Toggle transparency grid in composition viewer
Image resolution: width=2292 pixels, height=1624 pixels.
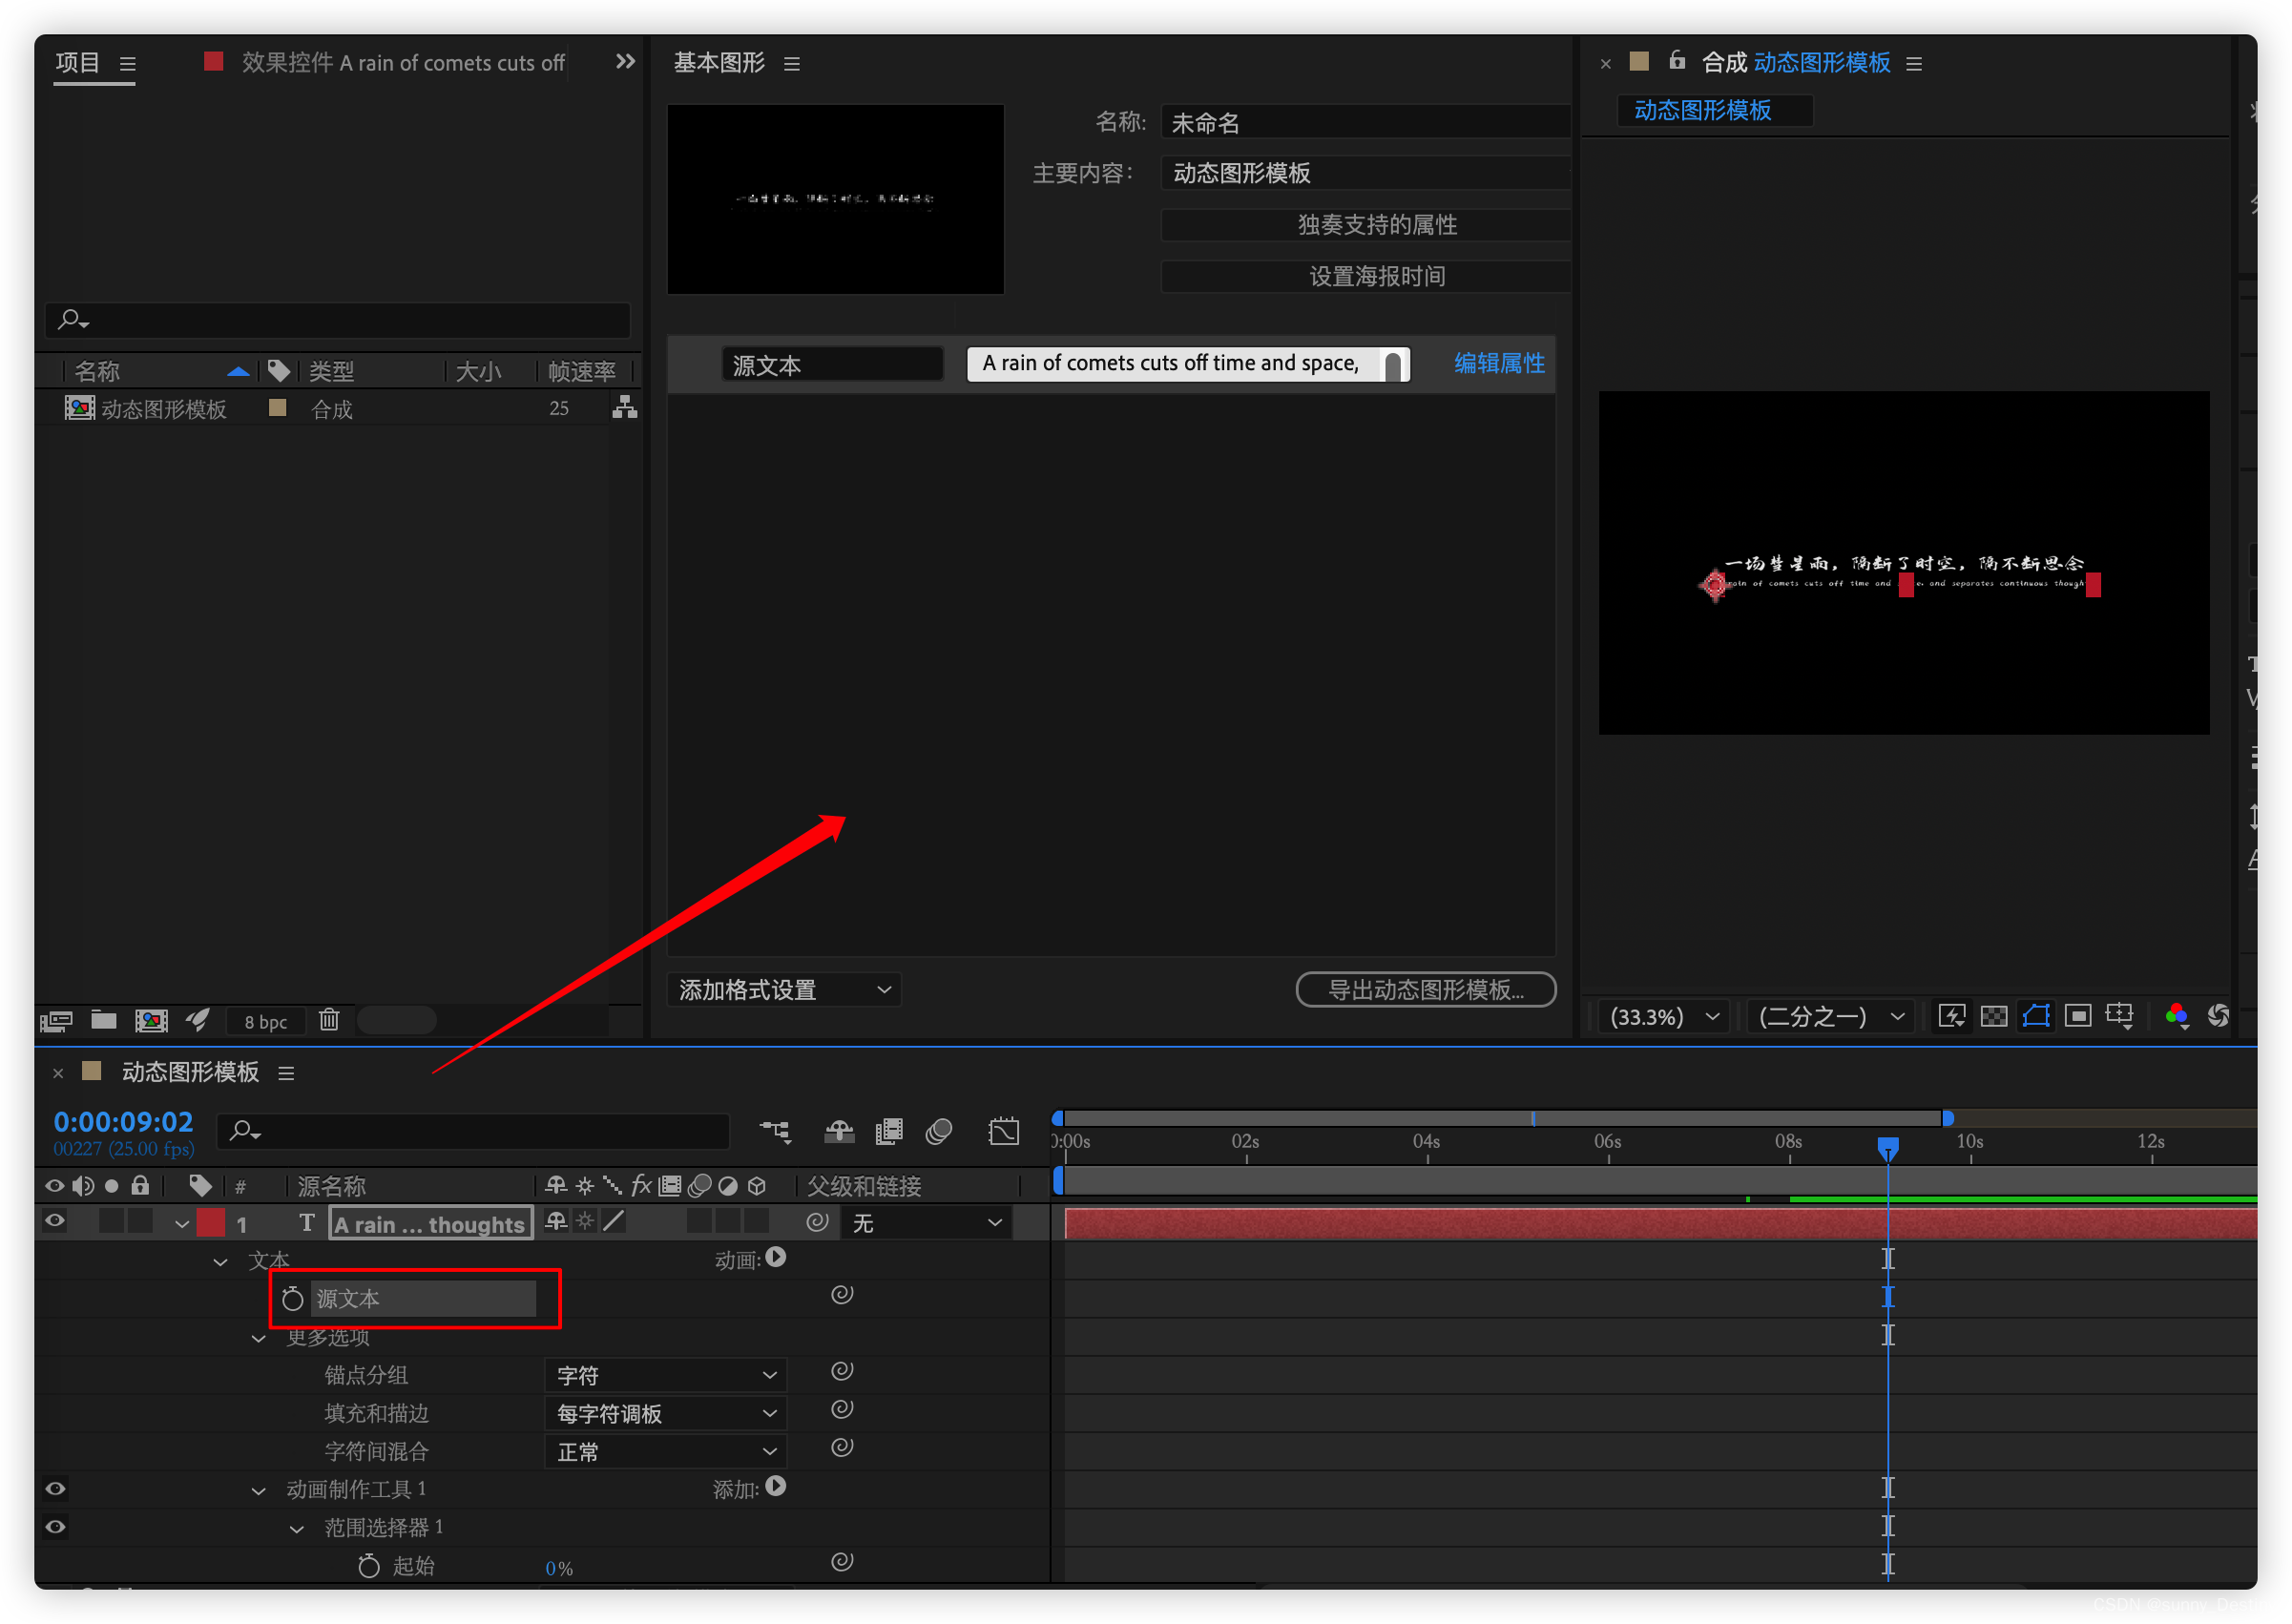tap(1994, 1017)
